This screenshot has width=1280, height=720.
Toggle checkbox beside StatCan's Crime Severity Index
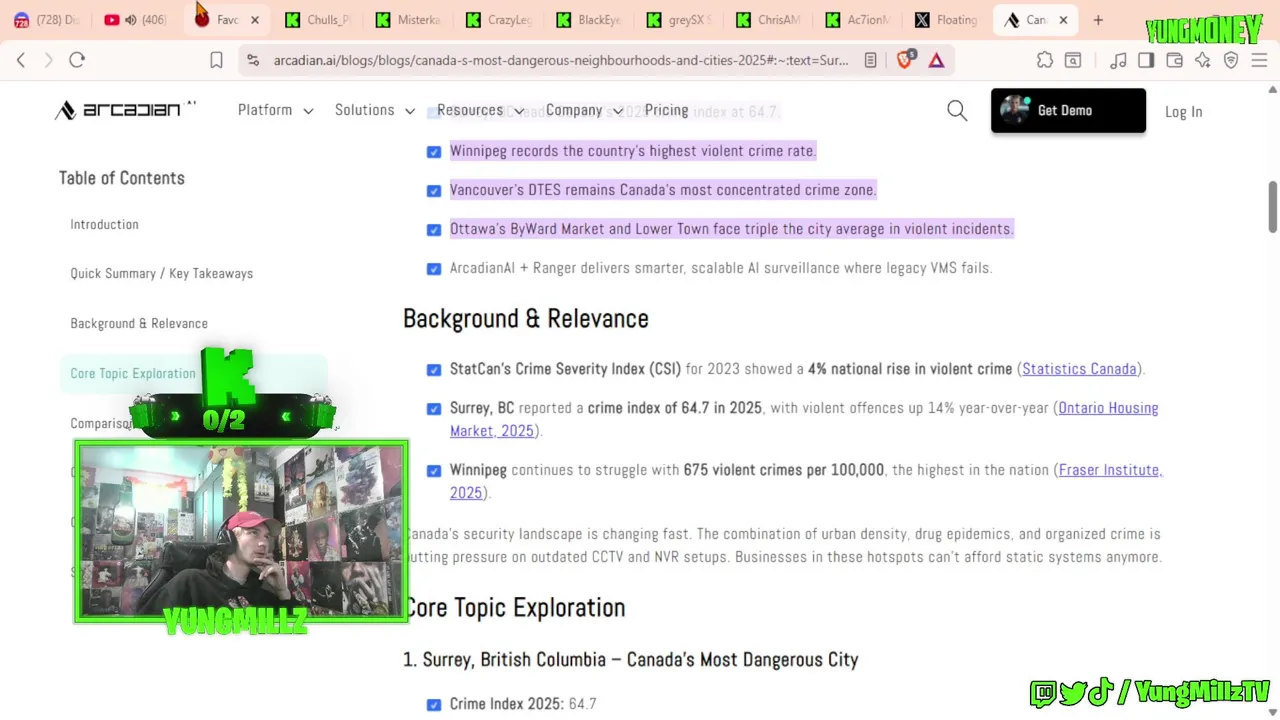click(x=434, y=370)
